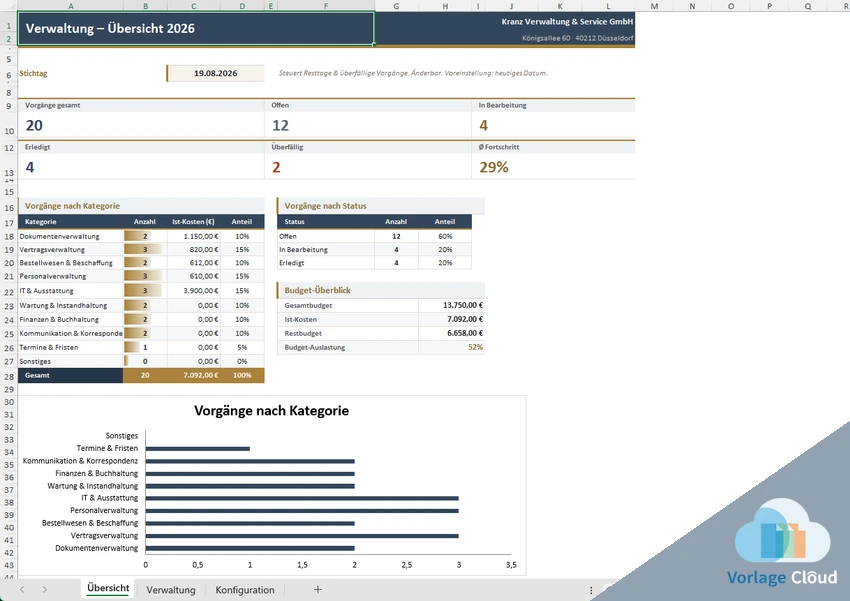850x601 pixels.
Task: Select column G header
Action: [x=396, y=6]
